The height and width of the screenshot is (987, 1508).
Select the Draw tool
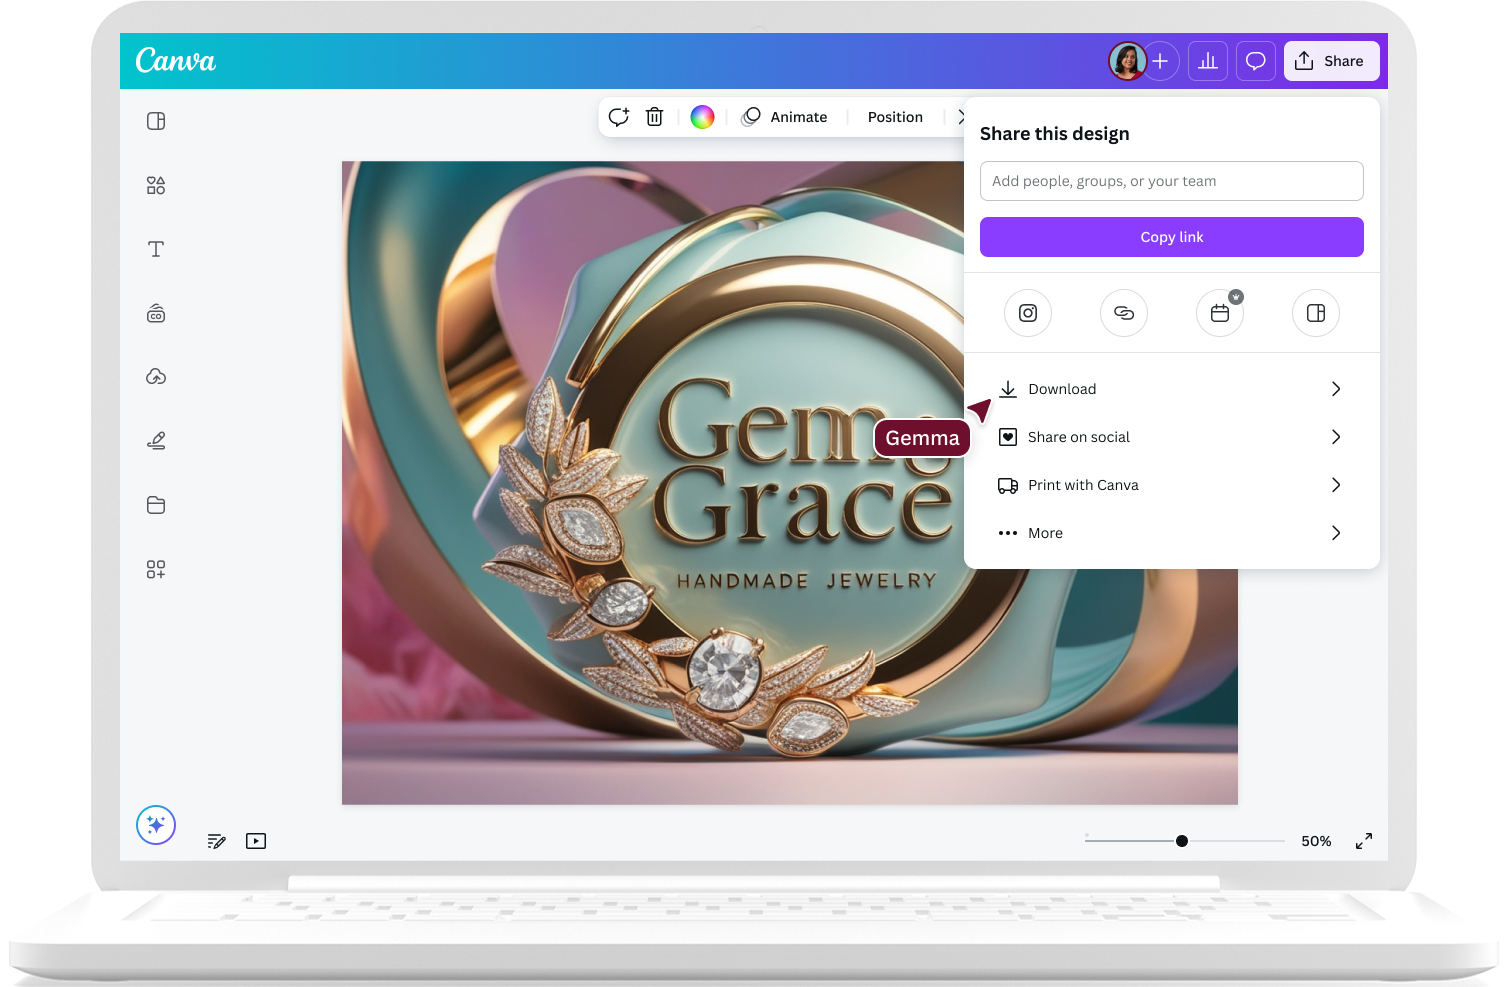[156, 440]
